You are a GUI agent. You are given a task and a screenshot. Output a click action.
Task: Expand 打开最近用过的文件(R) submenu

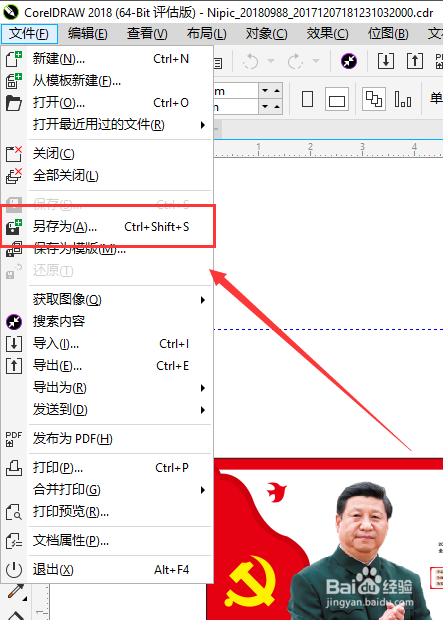107,125
